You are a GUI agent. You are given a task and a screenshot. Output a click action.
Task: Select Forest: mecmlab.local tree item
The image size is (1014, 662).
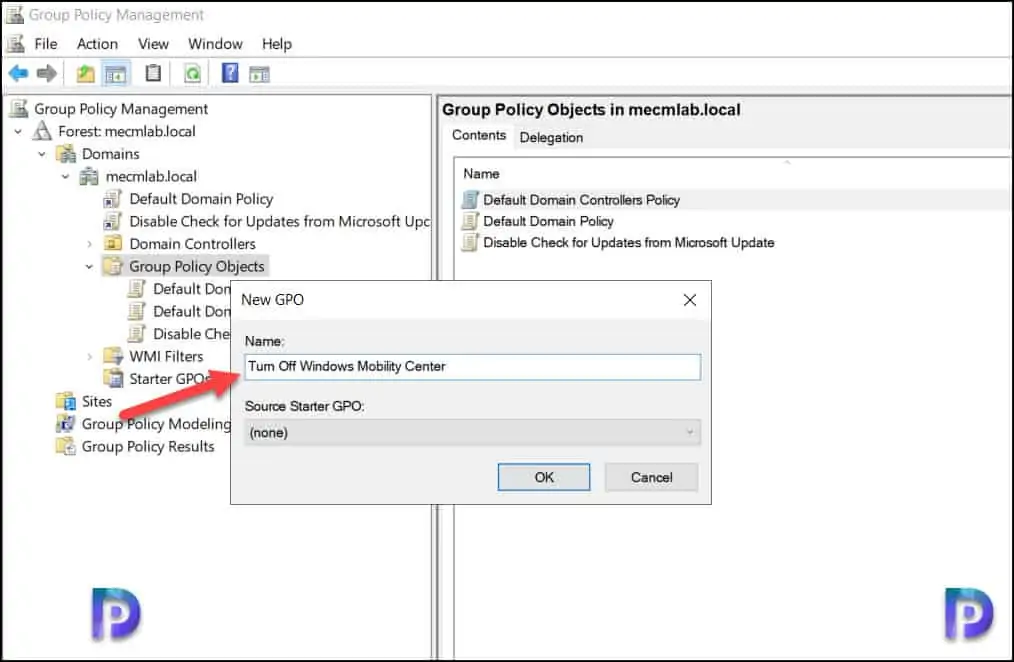pos(127,131)
